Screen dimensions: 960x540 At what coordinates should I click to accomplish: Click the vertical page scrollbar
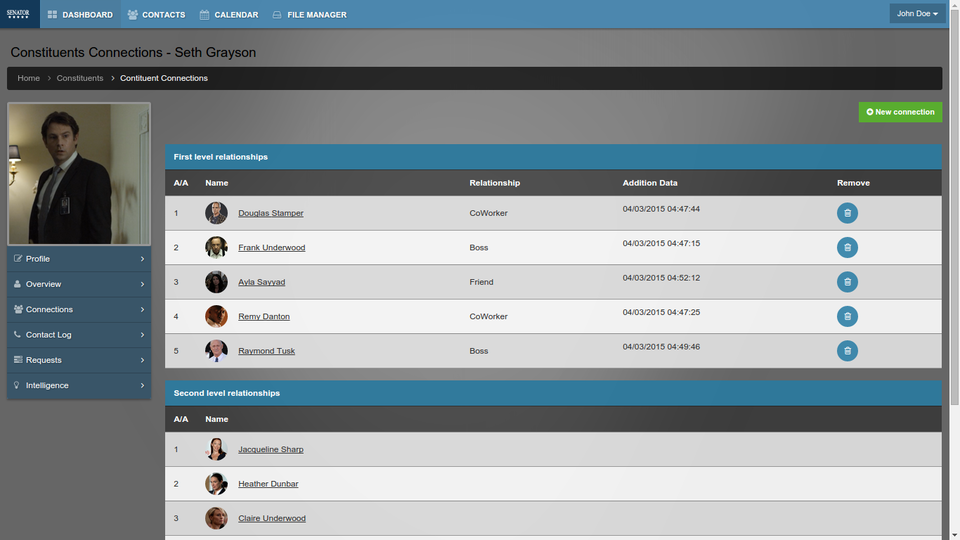(x=954, y=208)
